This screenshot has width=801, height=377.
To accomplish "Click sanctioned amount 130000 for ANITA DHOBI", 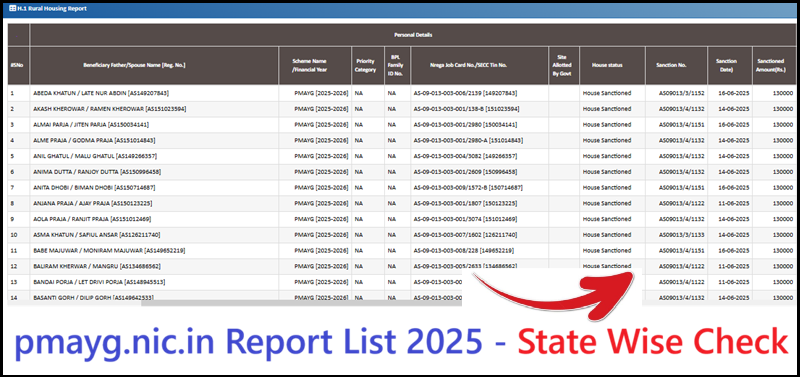I will pos(783,187).
